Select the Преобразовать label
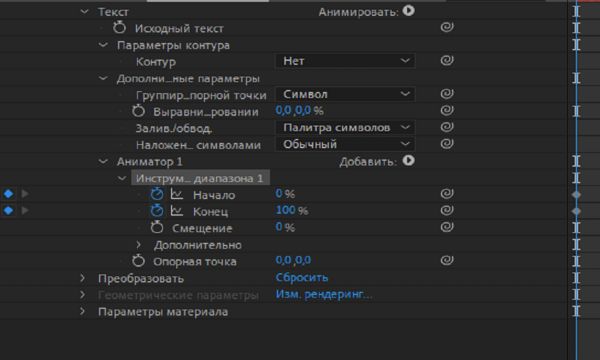The width and height of the screenshot is (600, 360). (141, 279)
